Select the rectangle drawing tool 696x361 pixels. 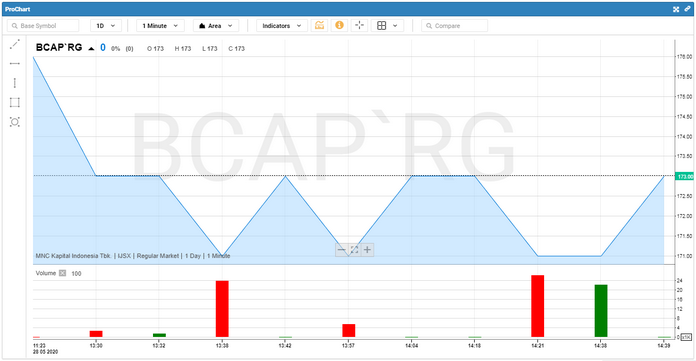[15, 103]
